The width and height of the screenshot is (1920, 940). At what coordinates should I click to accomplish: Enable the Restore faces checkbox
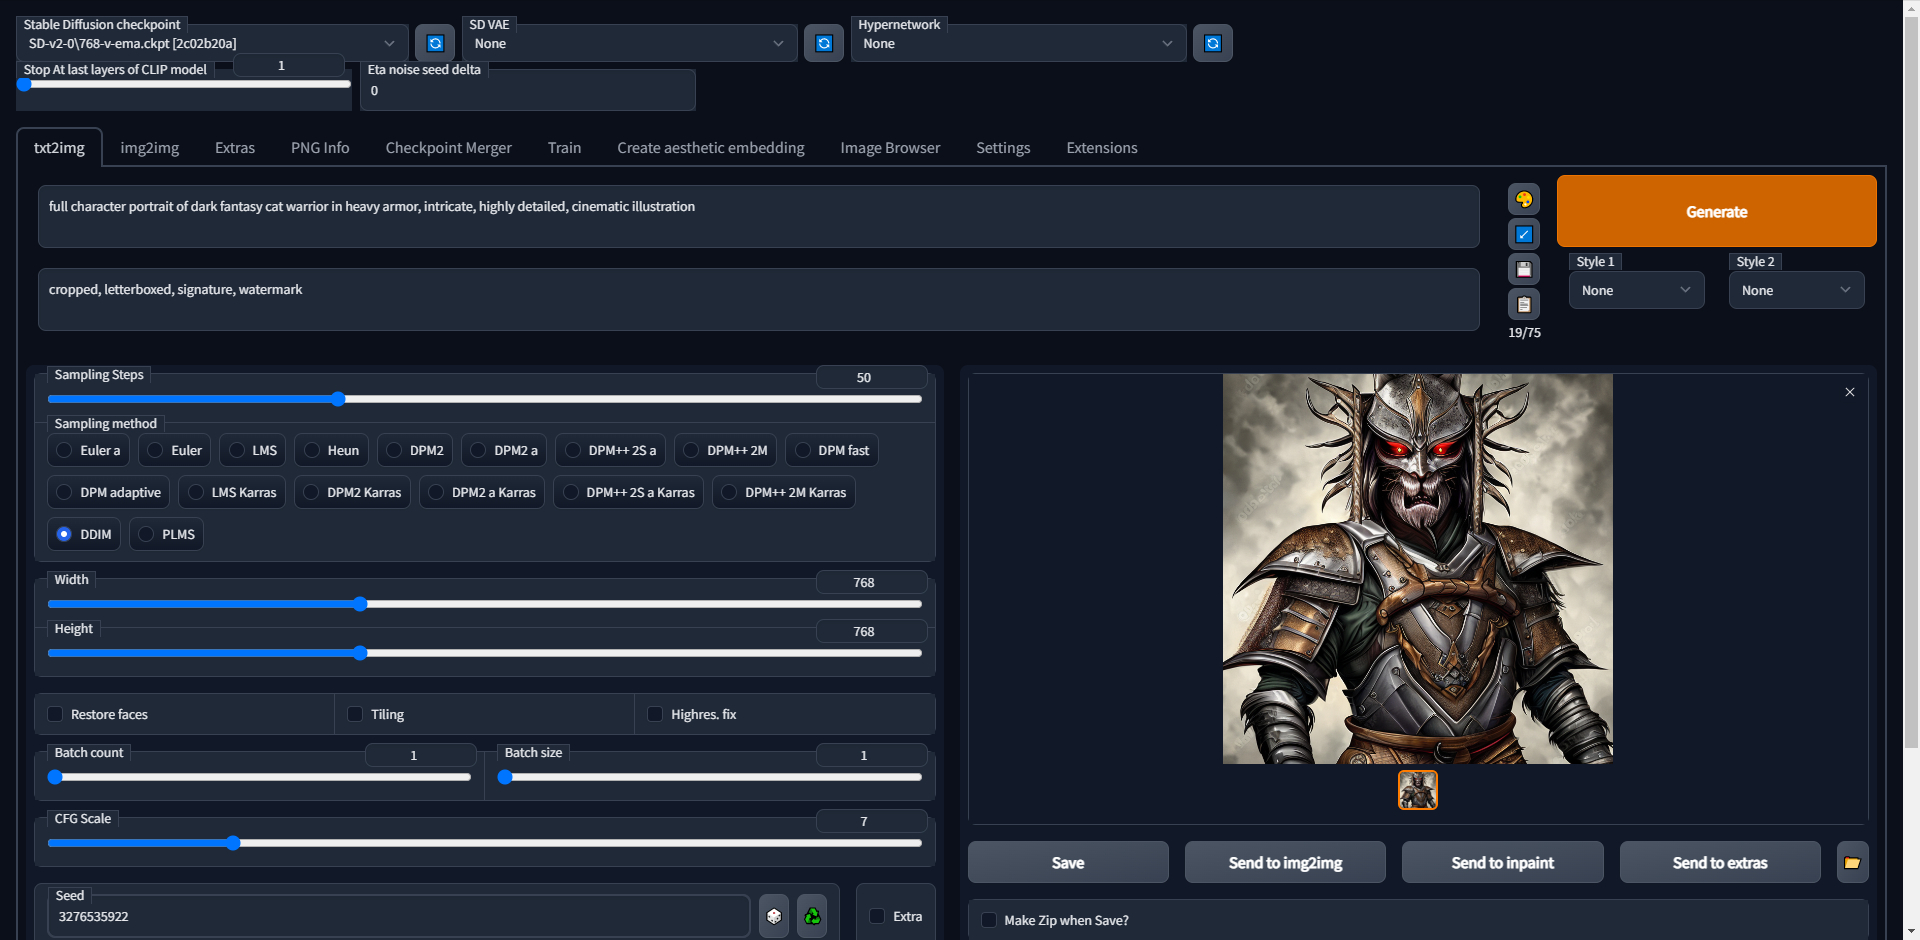point(55,714)
